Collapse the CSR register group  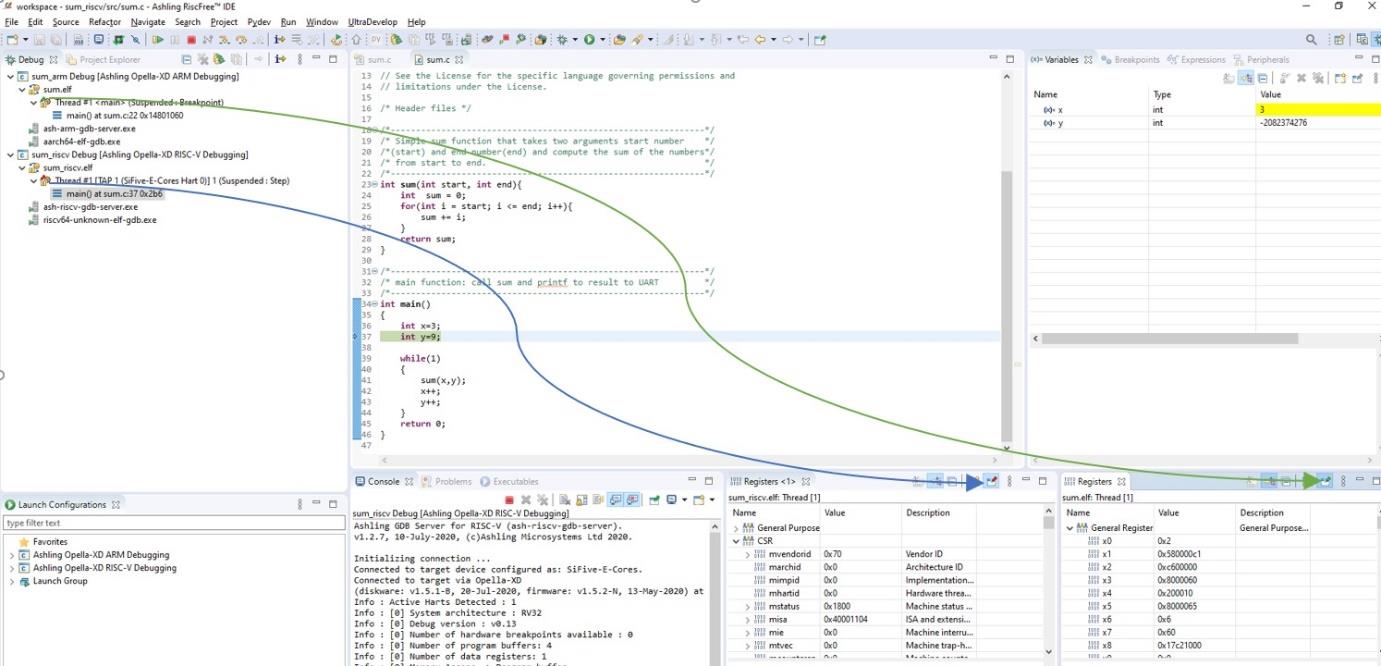736,540
